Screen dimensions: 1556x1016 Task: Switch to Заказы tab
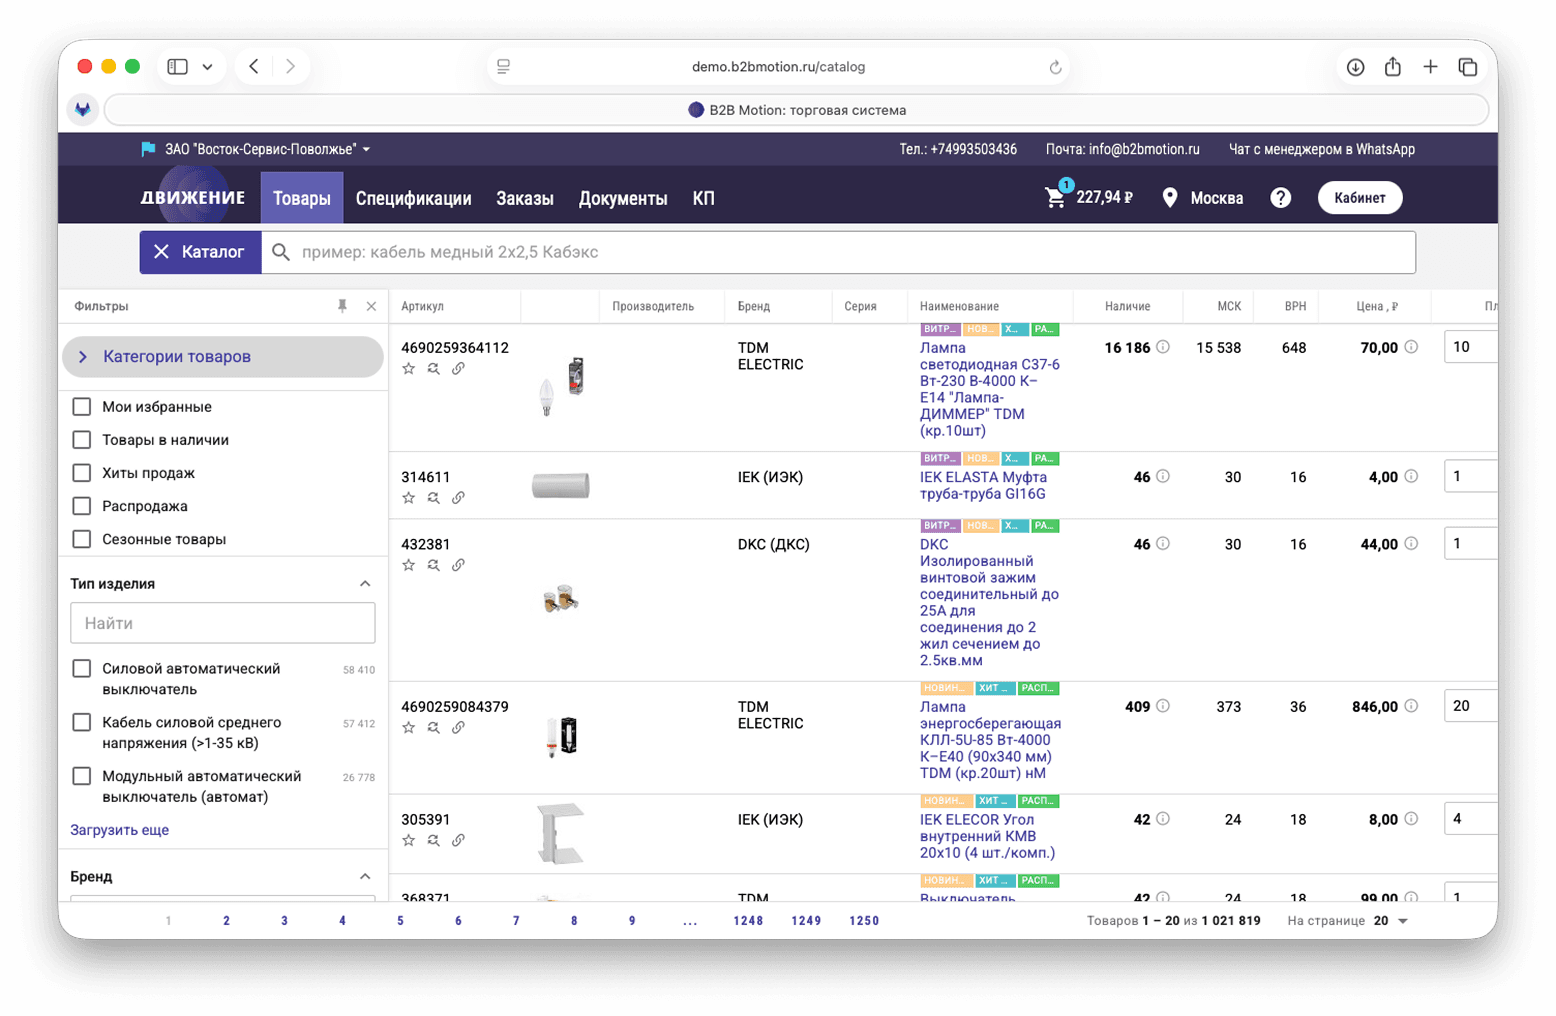pos(525,198)
